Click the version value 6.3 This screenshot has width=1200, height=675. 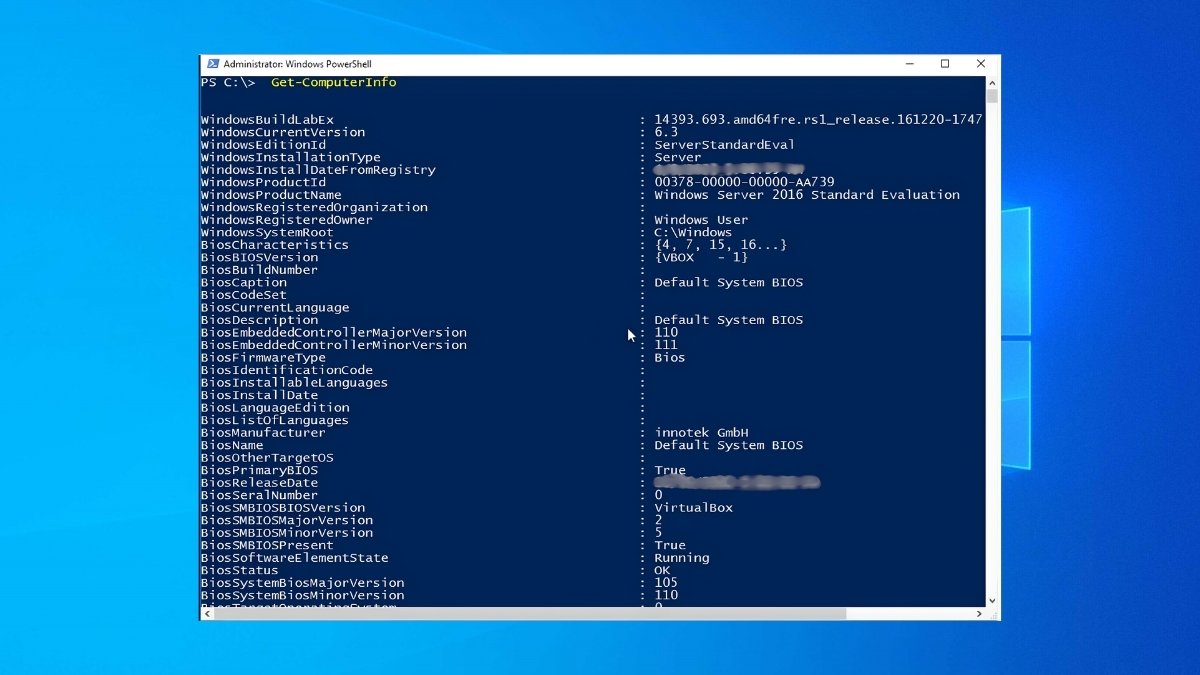[666, 132]
